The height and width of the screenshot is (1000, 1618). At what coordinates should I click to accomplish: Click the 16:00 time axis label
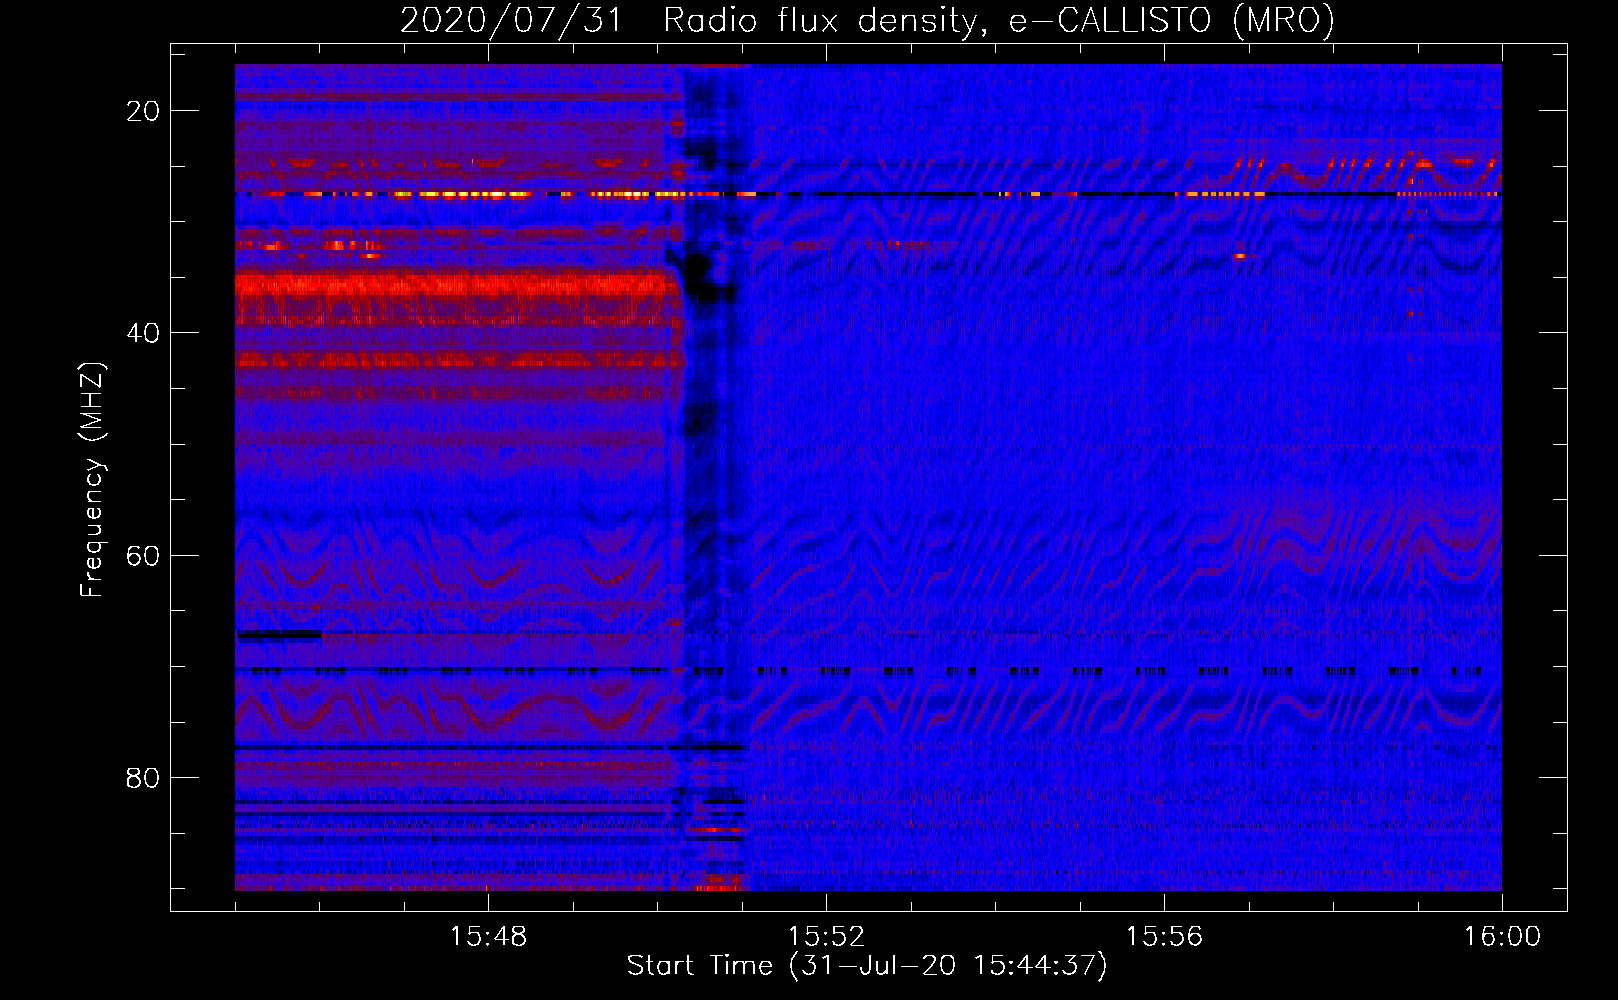(x=1502, y=937)
